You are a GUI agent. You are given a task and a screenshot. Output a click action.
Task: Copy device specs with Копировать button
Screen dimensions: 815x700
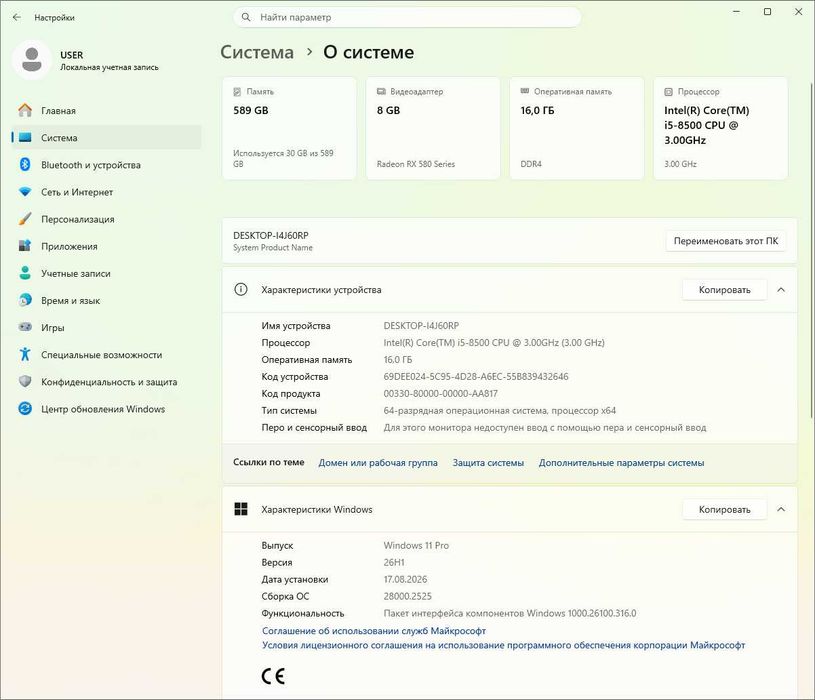point(725,289)
